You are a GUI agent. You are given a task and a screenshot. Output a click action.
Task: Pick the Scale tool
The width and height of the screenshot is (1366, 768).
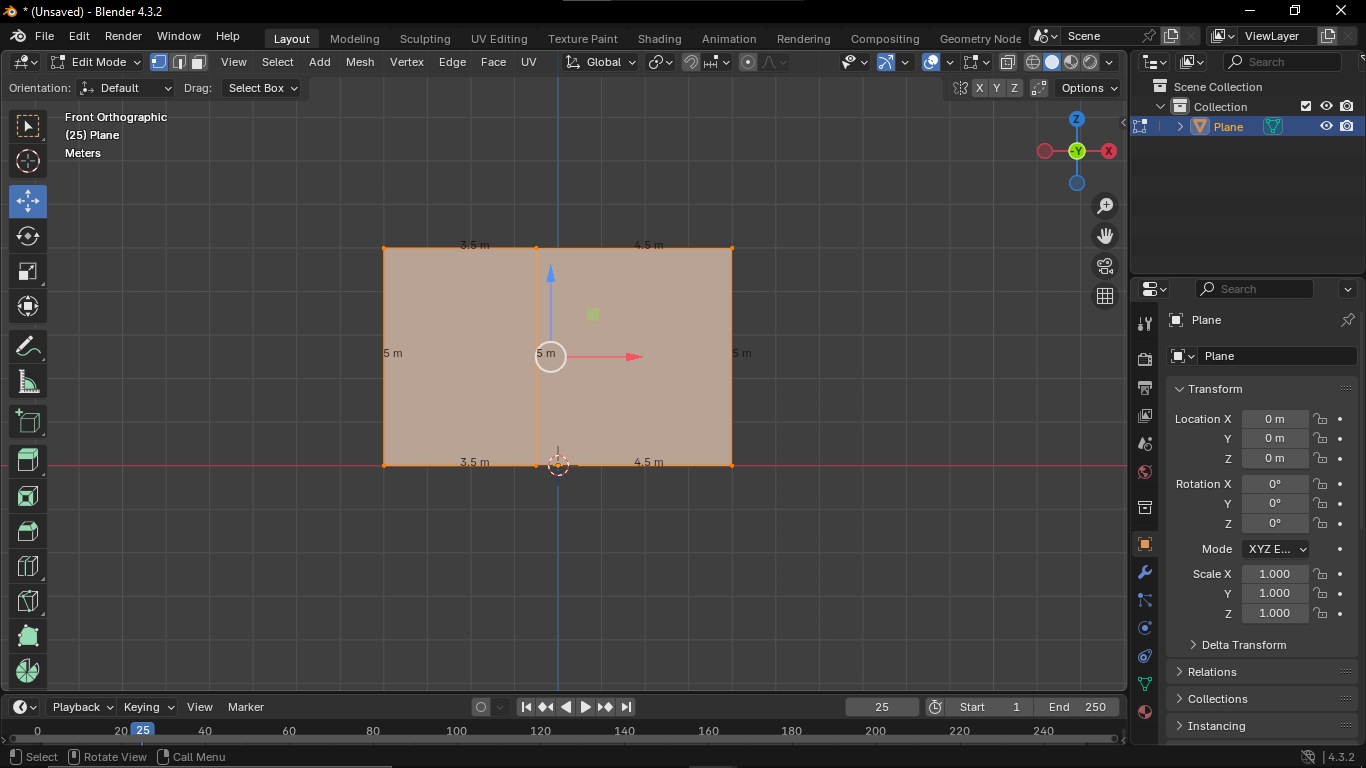(28, 271)
